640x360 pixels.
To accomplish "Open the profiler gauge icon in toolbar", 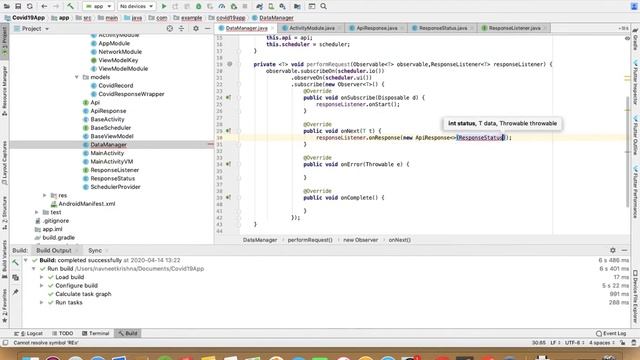I will click(x=222, y=6).
